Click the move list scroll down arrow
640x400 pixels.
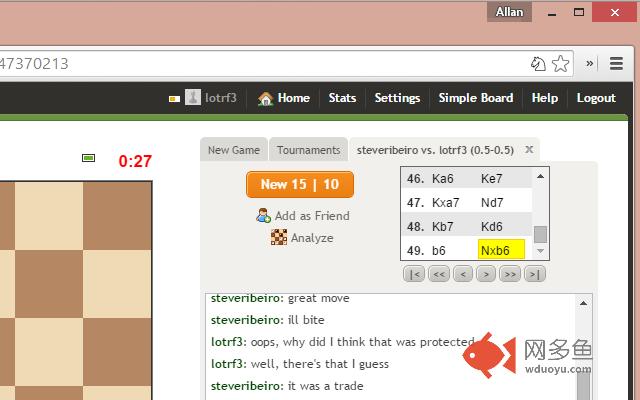coord(540,251)
